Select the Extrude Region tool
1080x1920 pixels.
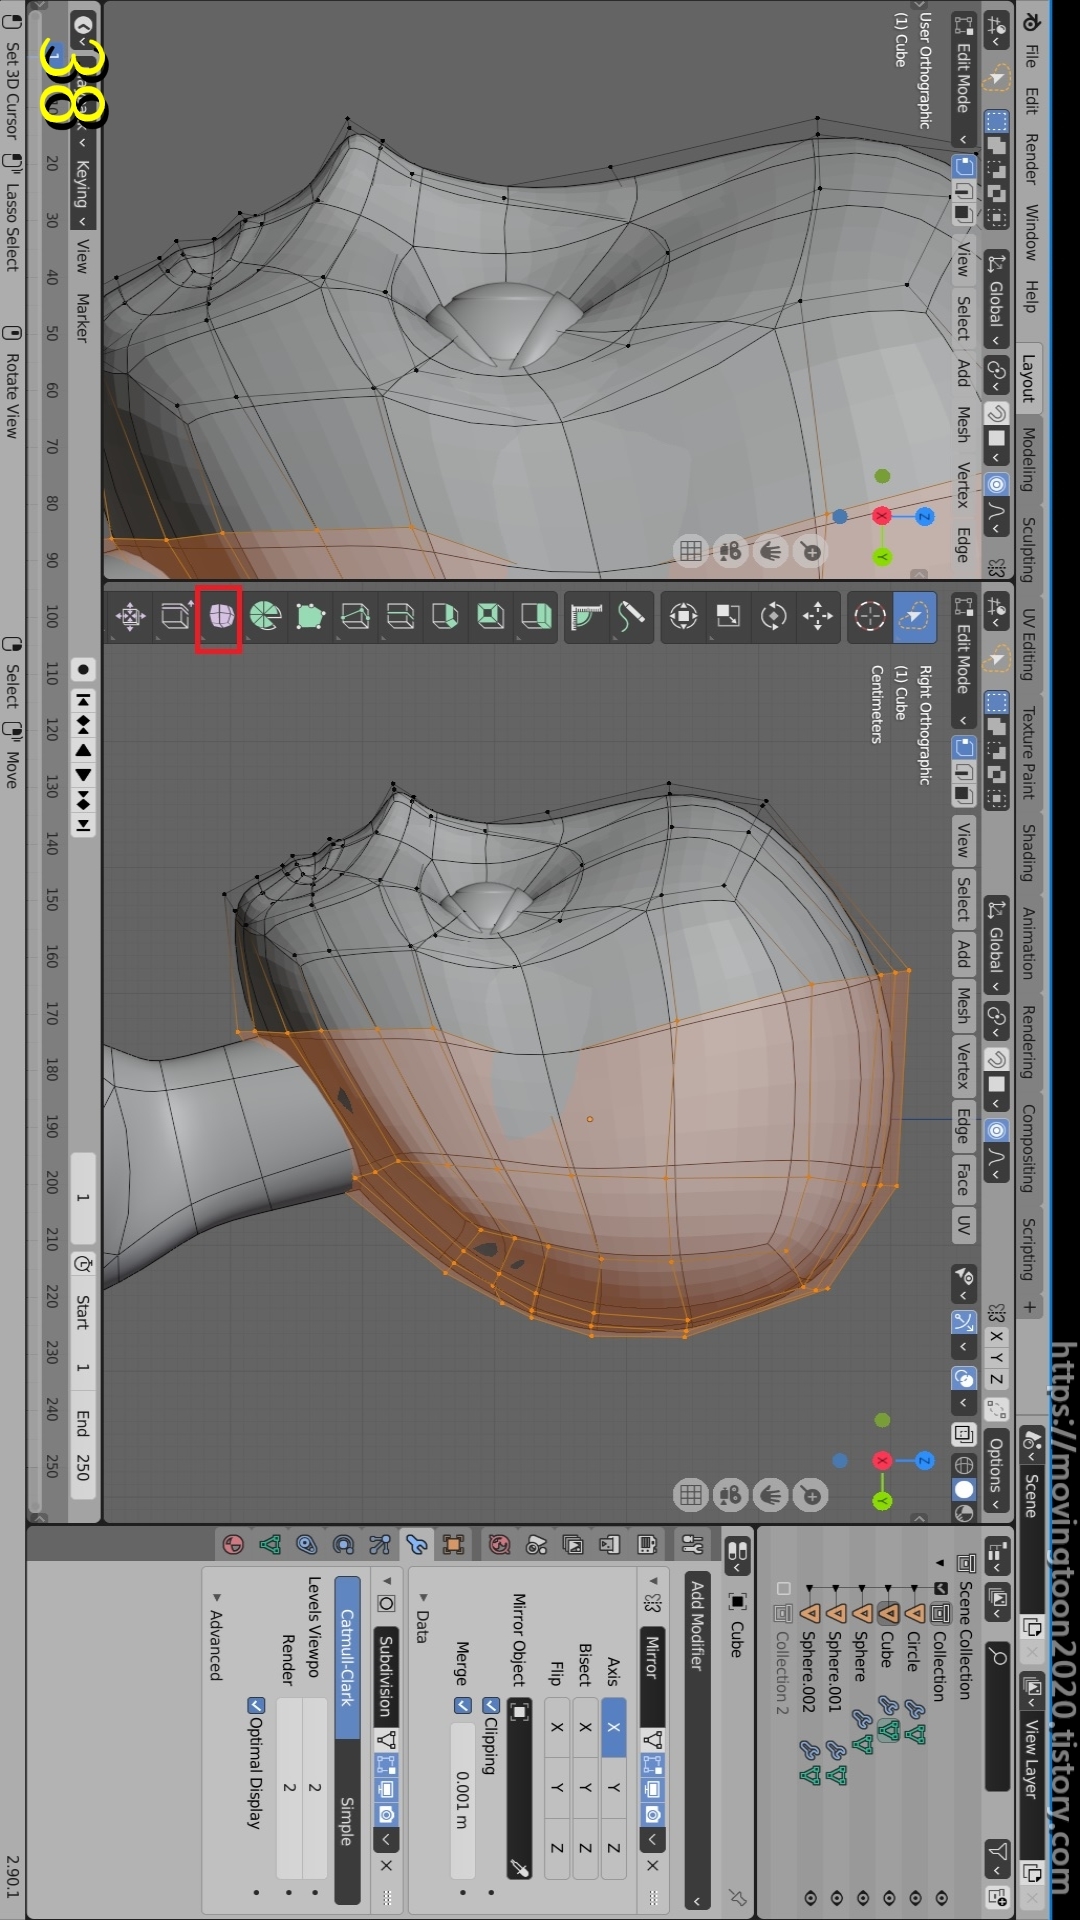[x=536, y=616]
